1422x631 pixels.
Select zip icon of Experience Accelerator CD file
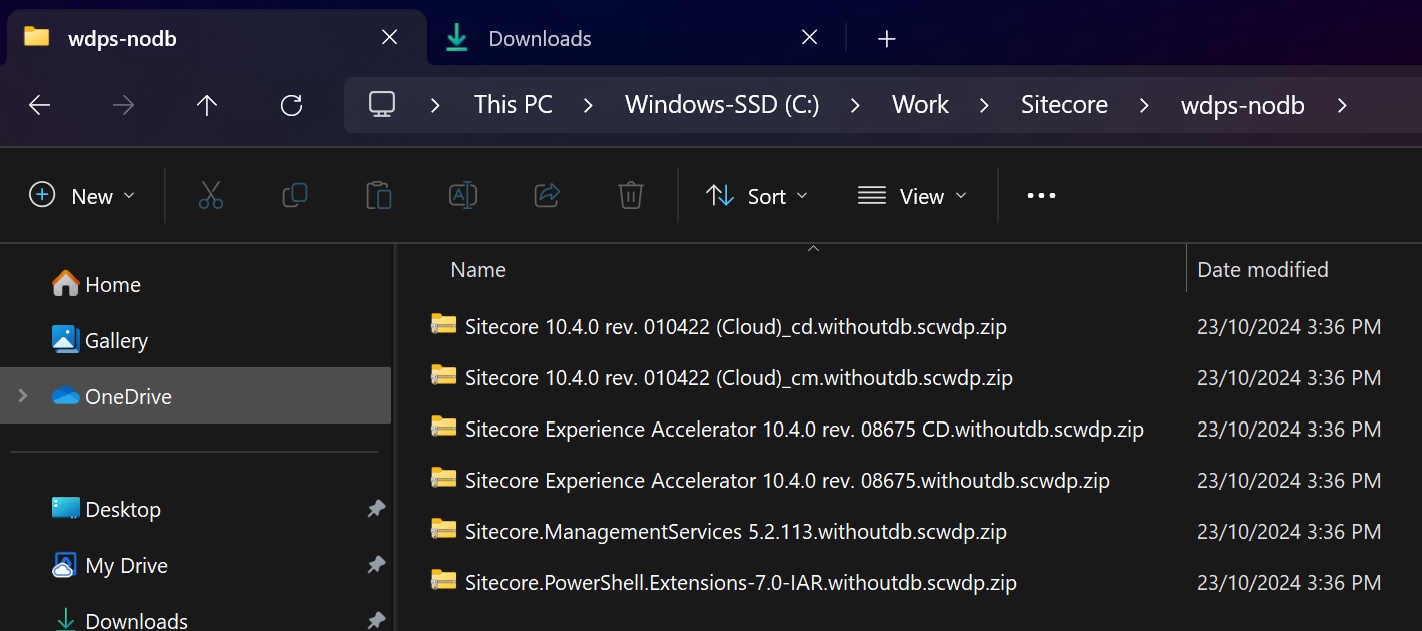pyautogui.click(x=443, y=428)
